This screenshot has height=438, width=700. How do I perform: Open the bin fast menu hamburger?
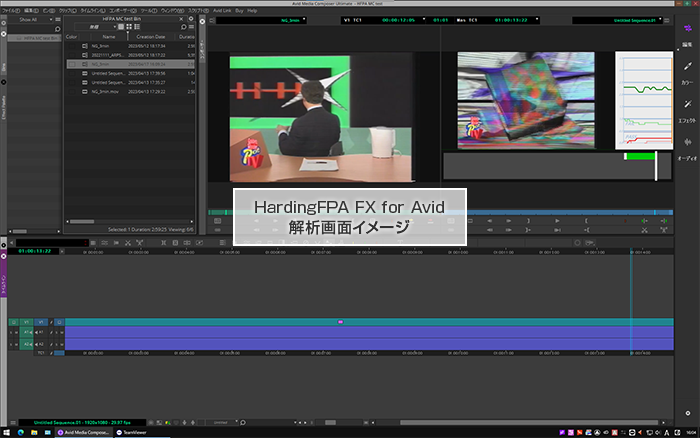click(x=191, y=27)
